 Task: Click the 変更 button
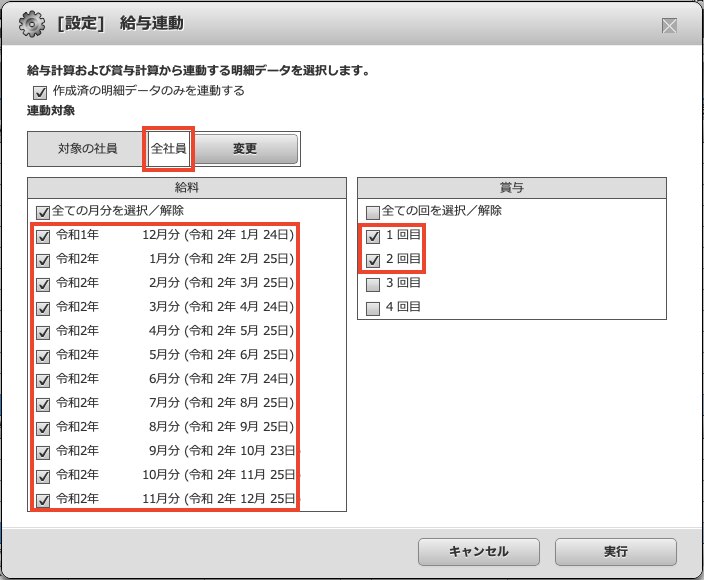(245, 149)
